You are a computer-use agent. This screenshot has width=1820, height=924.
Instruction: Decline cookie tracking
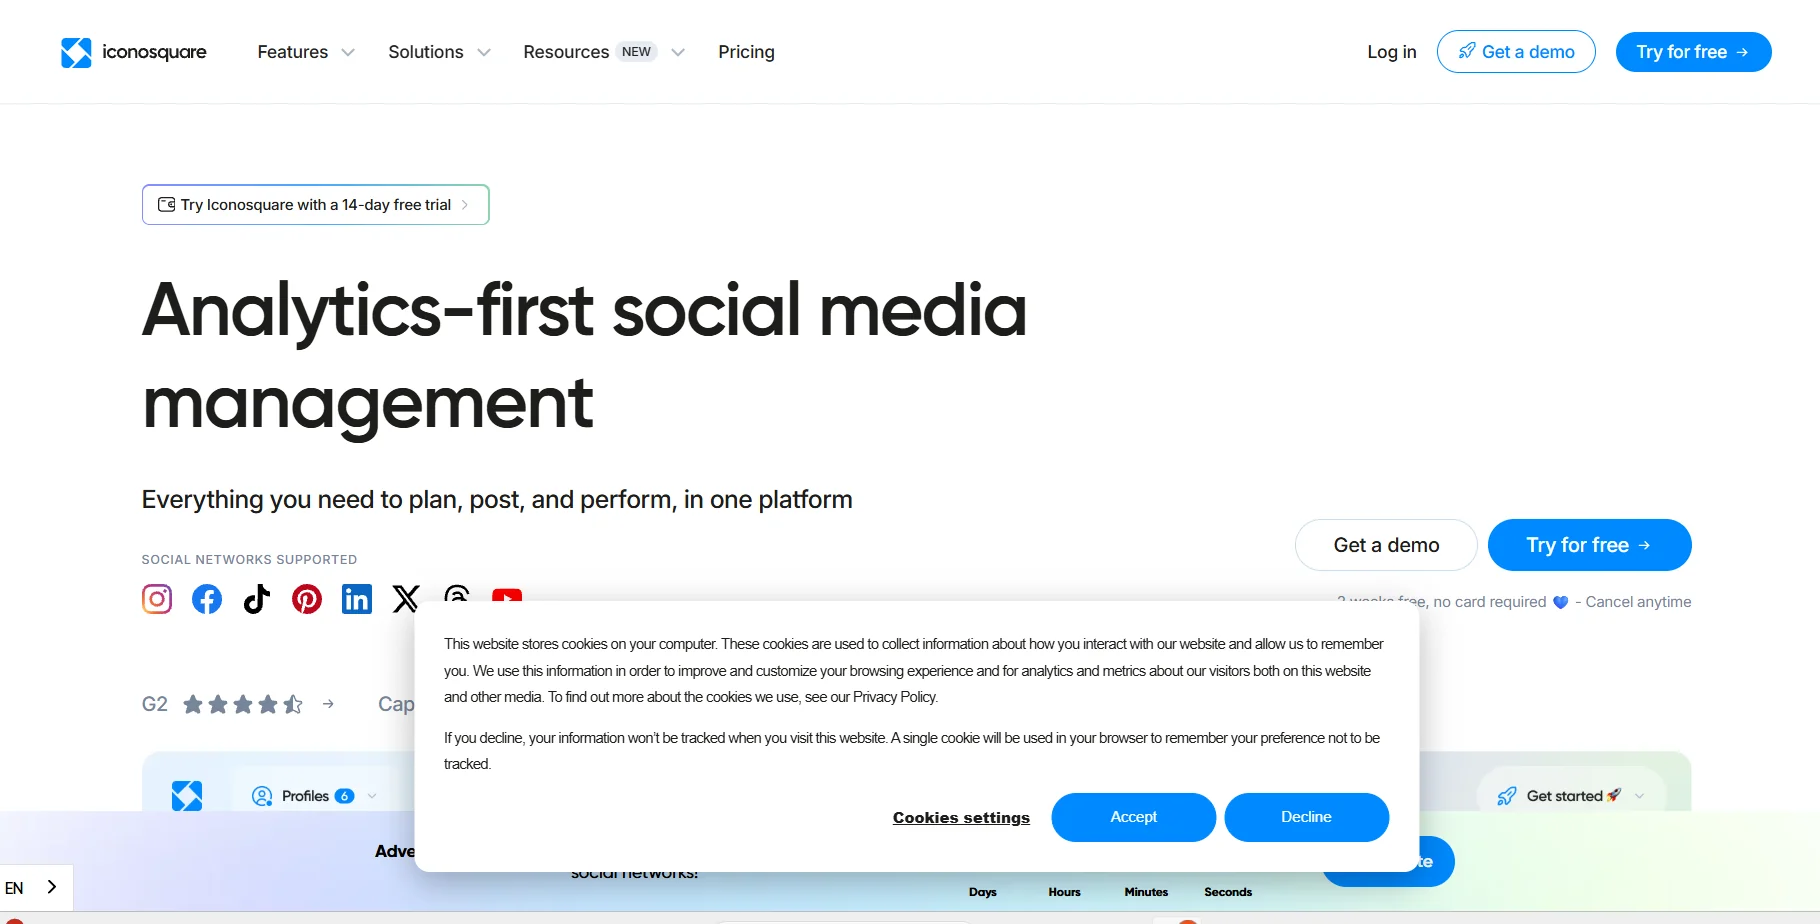click(x=1306, y=817)
